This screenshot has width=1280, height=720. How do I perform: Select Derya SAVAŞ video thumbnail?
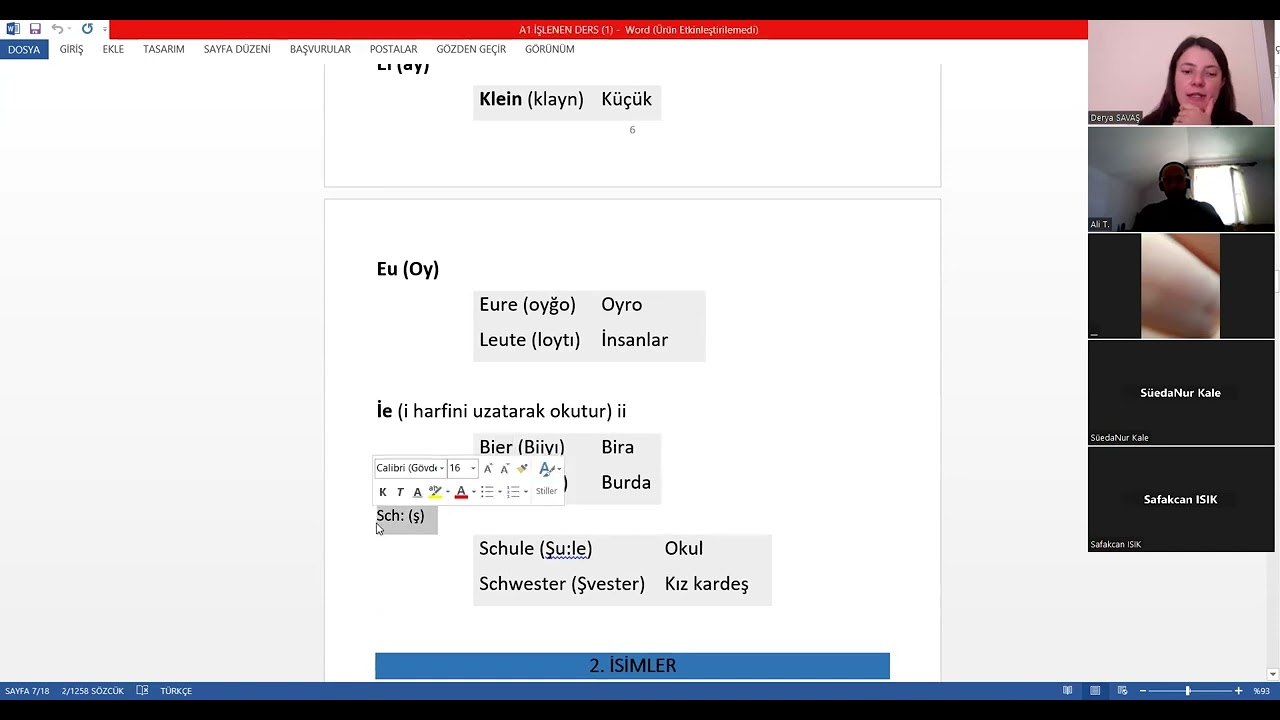click(1181, 72)
